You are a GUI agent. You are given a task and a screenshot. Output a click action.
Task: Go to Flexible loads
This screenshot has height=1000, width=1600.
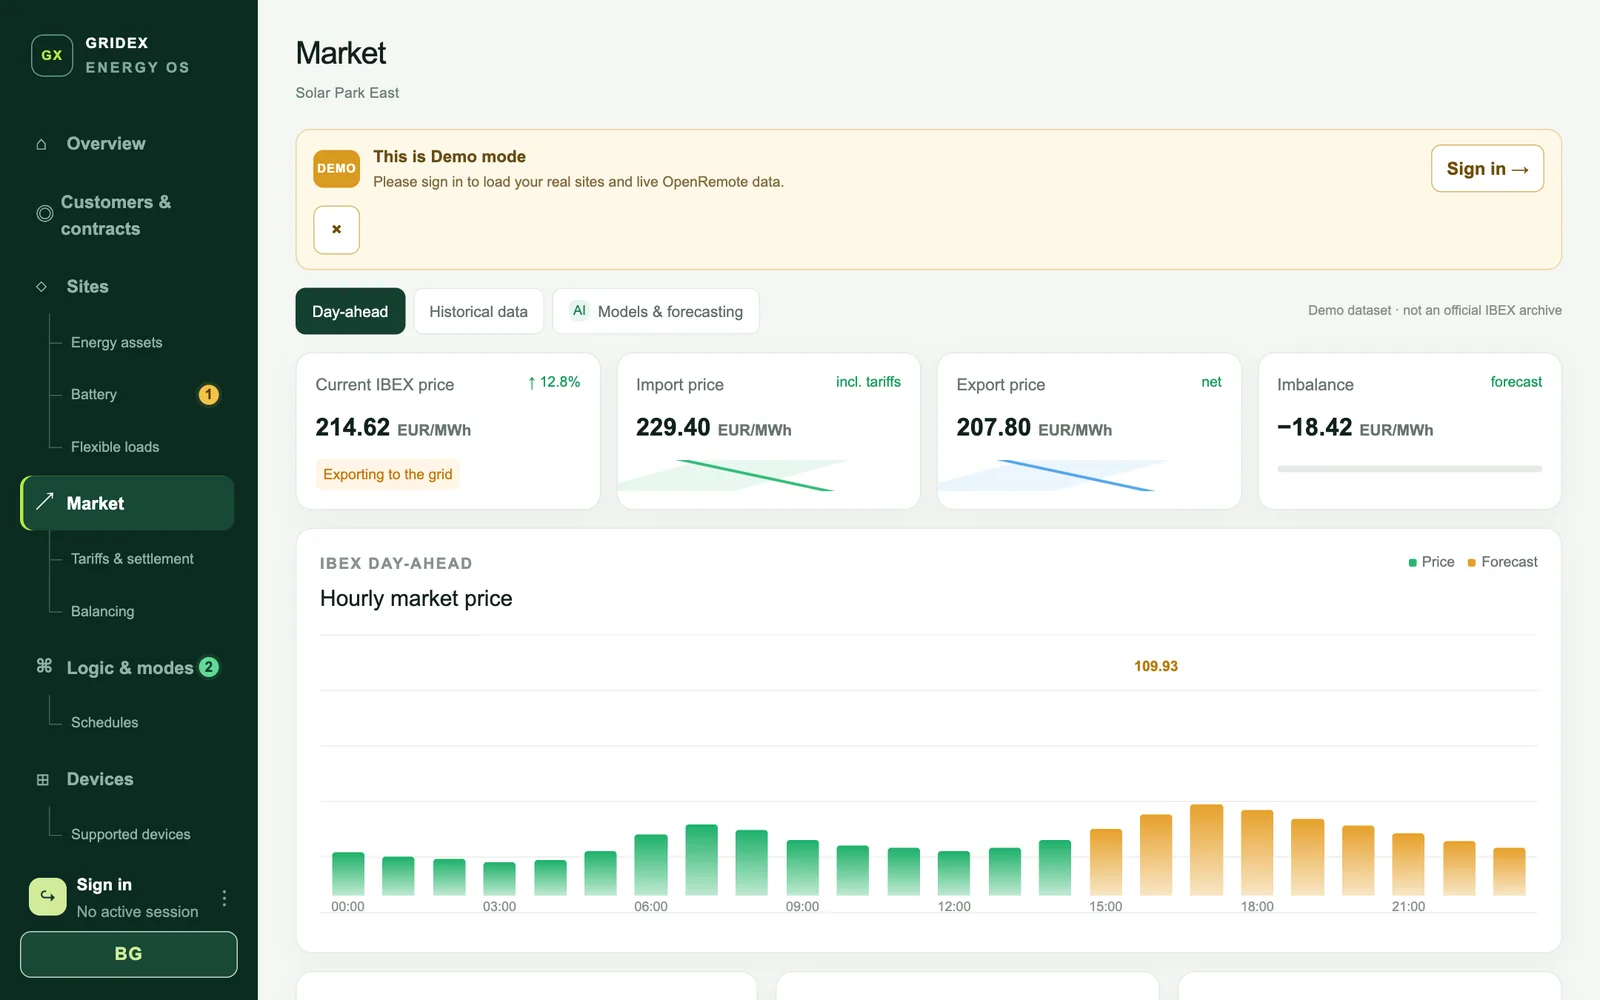point(115,447)
